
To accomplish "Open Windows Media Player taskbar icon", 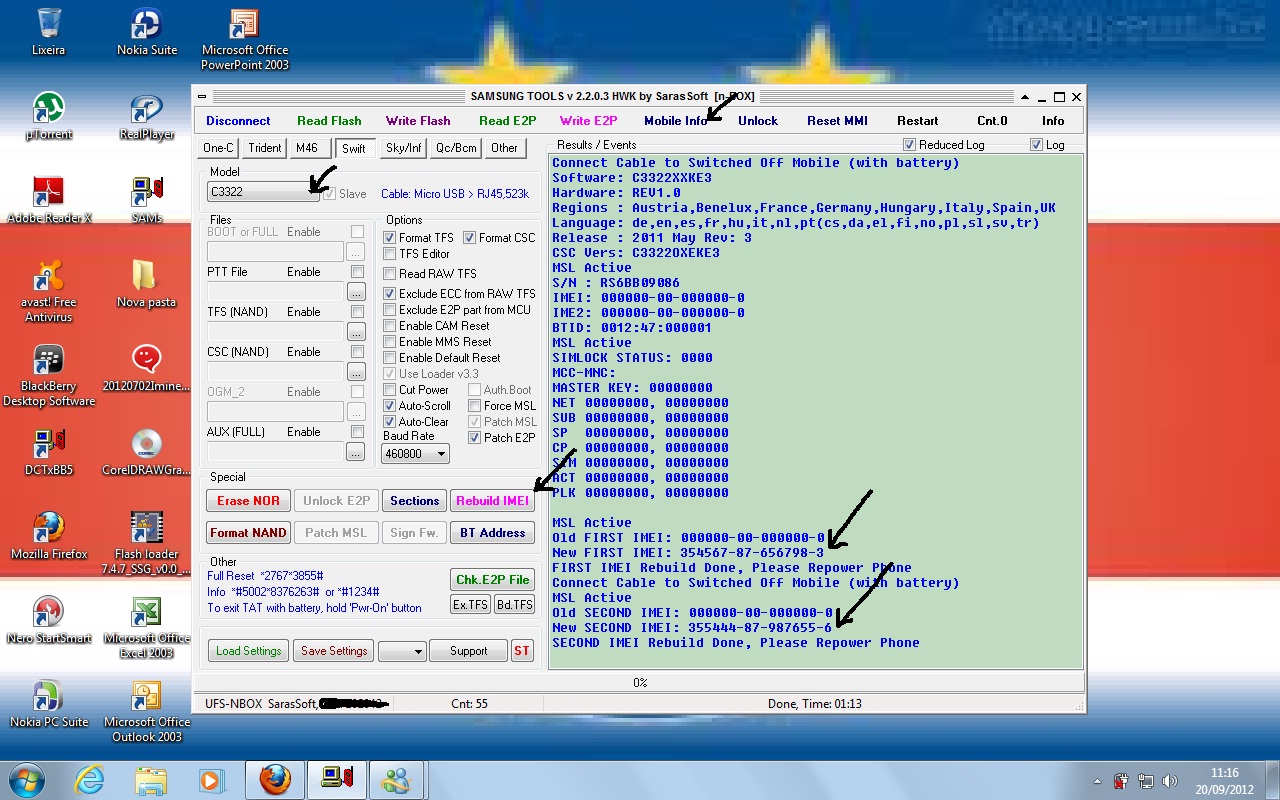I will (x=212, y=779).
